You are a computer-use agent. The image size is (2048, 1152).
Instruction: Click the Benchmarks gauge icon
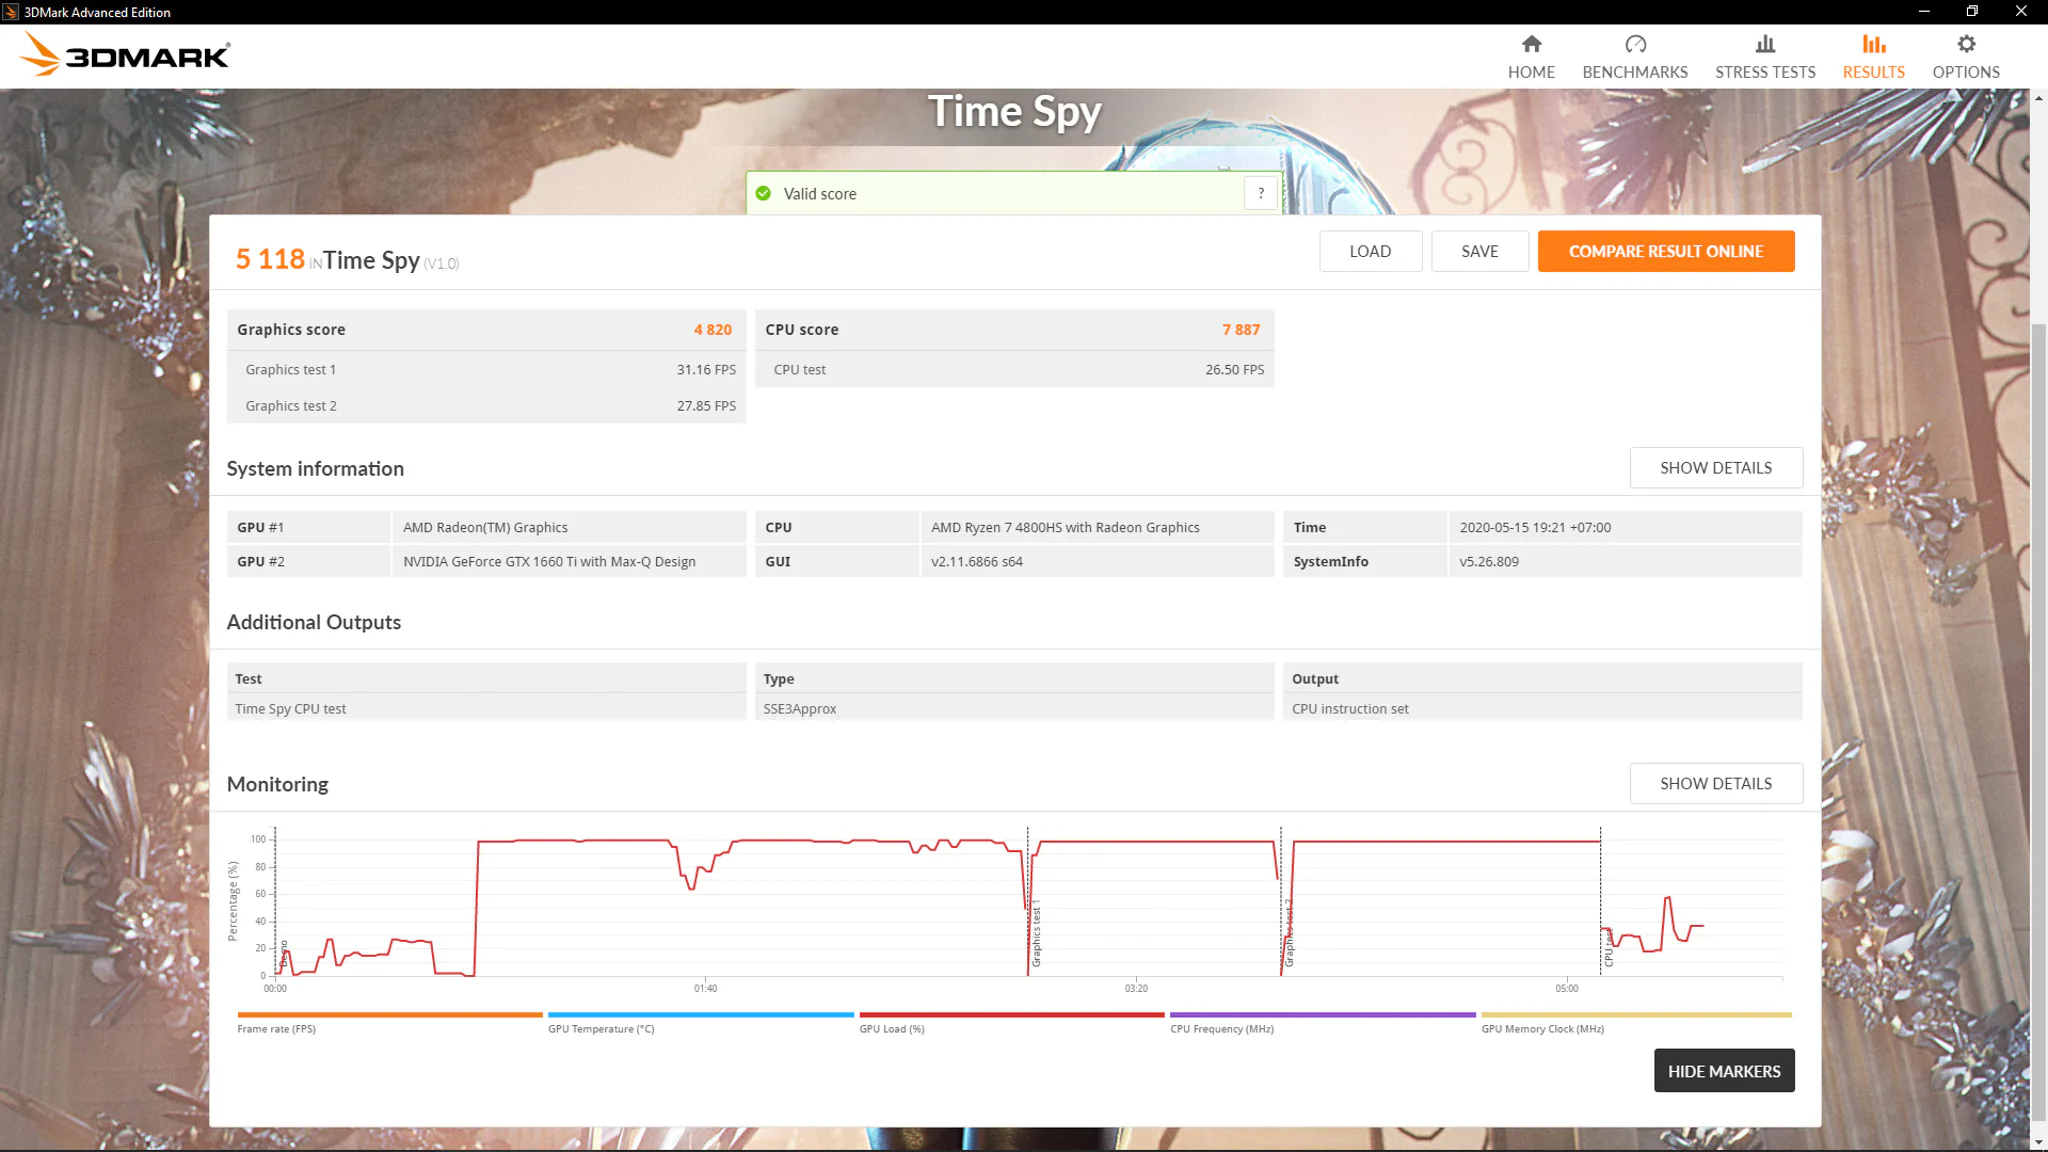tap(1635, 44)
